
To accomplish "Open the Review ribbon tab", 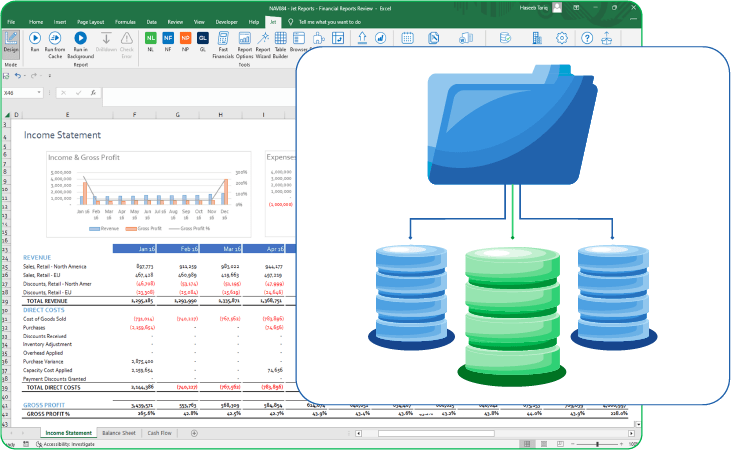I will pos(175,22).
